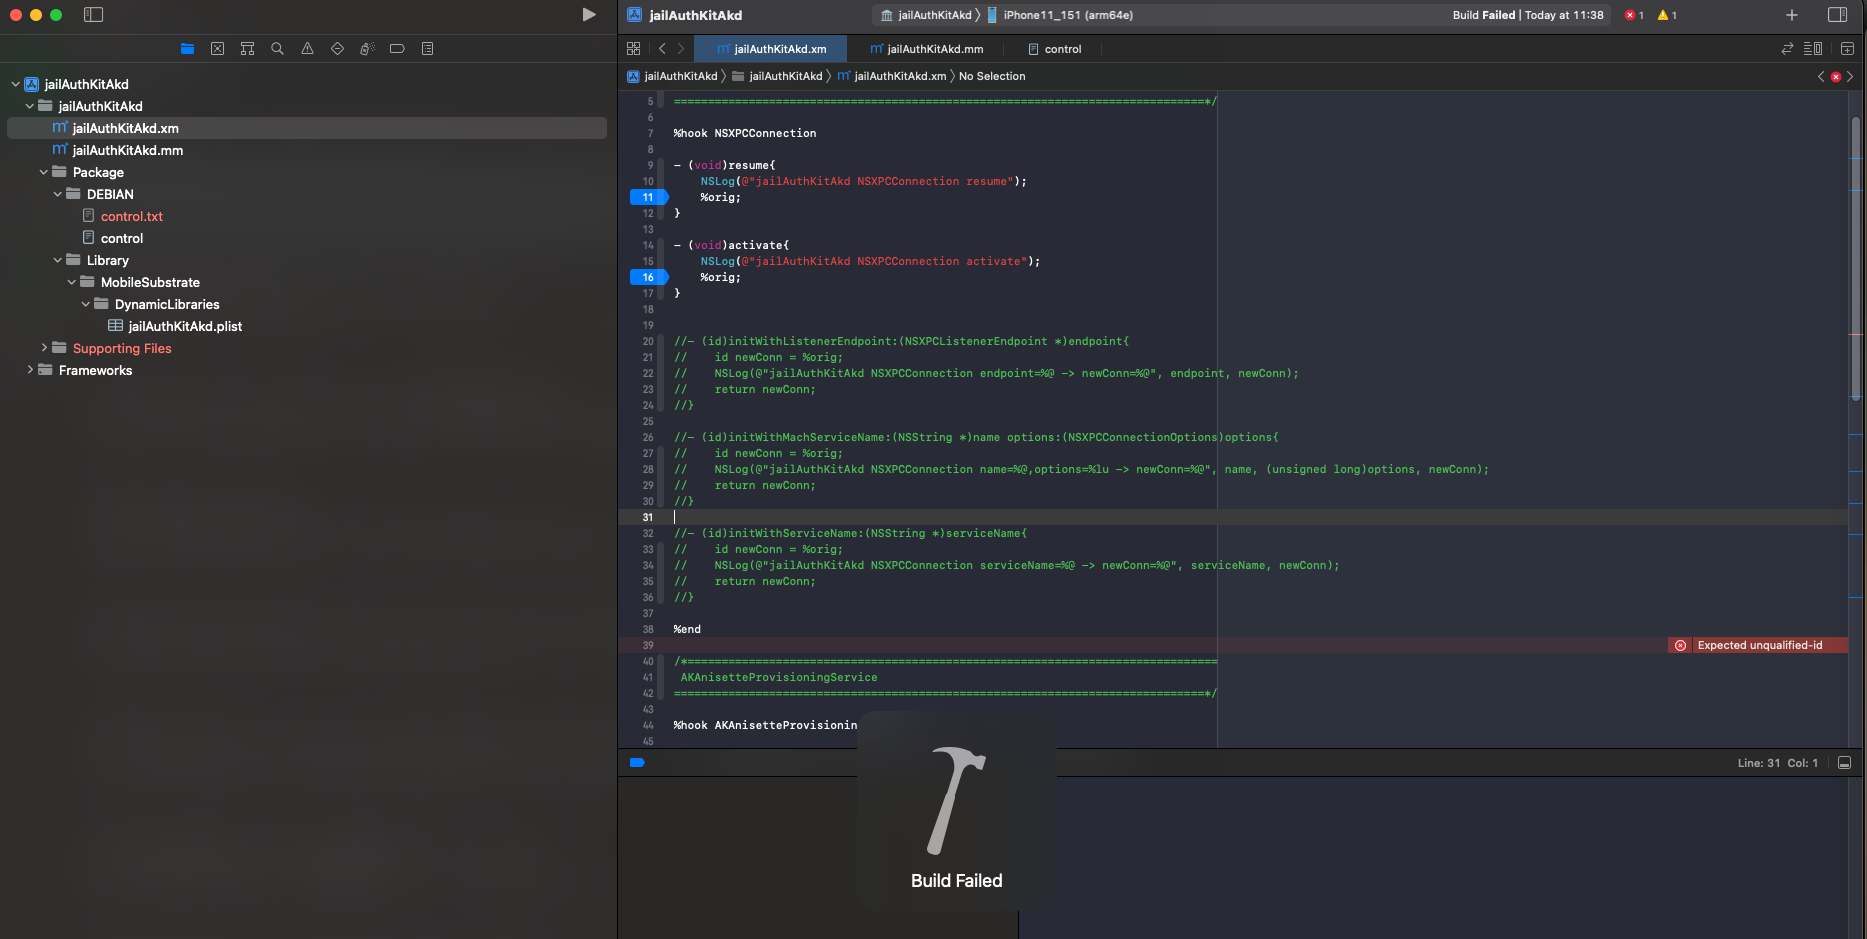Expand the Supporting Files group
Screen dimensions: 1867x939
(x=44, y=348)
